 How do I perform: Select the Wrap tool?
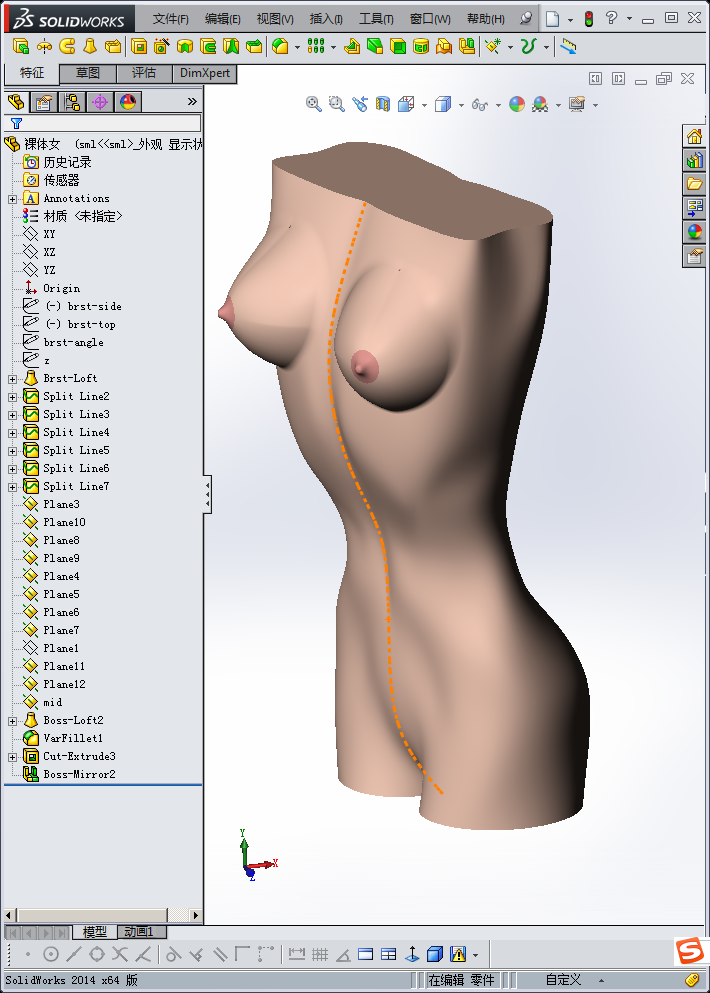(421, 46)
